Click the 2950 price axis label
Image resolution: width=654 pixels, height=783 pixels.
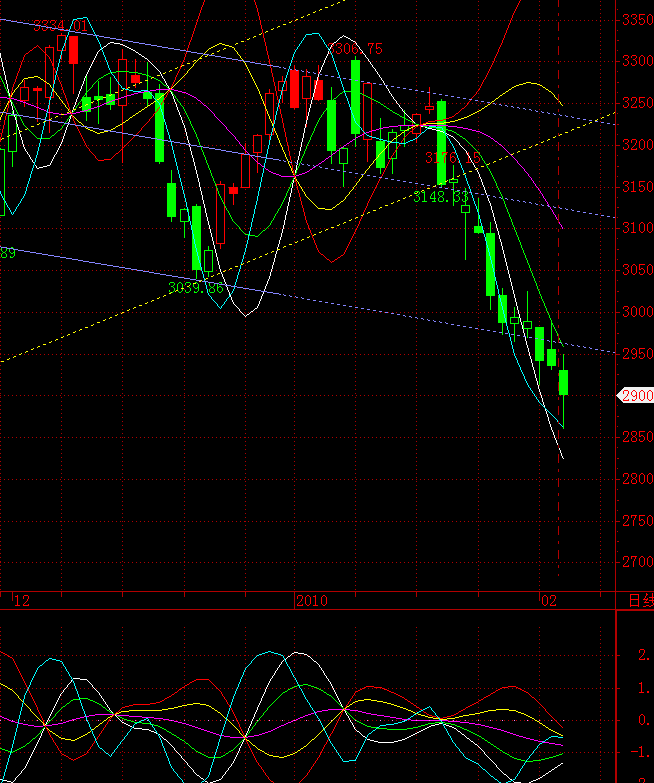point(638,354)
